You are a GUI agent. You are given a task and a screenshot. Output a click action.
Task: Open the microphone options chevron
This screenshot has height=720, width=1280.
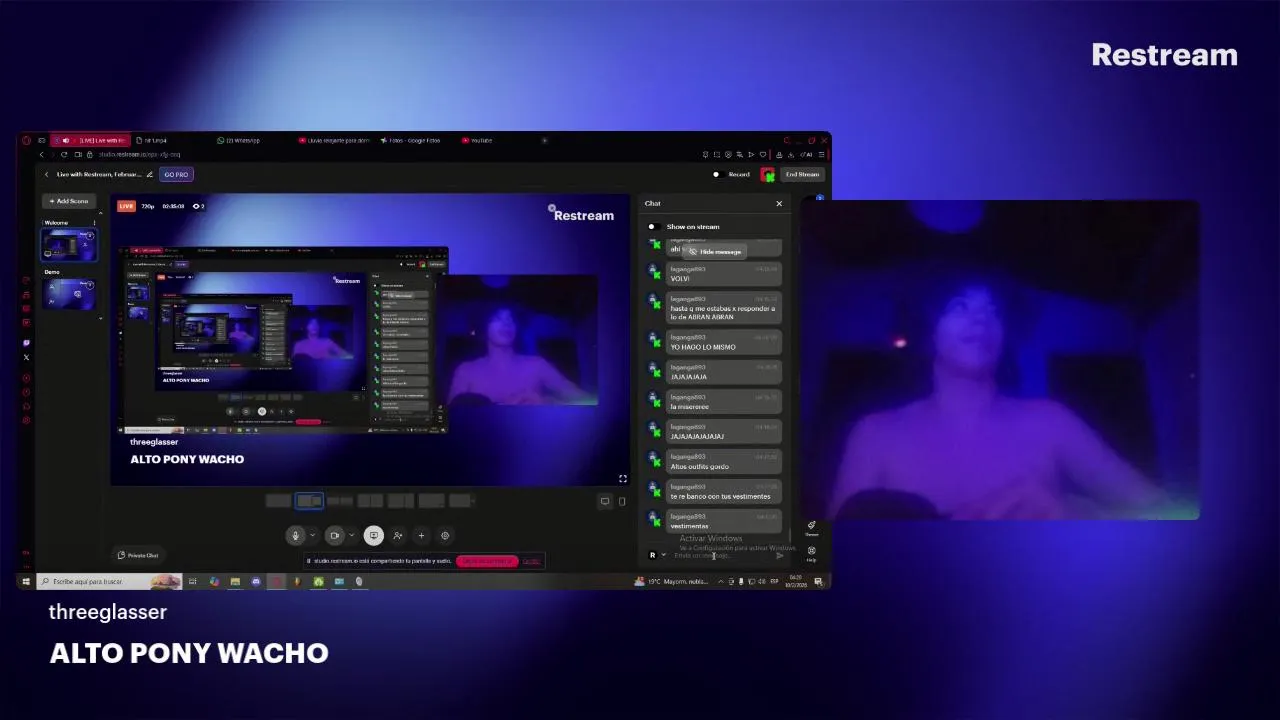click(312, 535)
